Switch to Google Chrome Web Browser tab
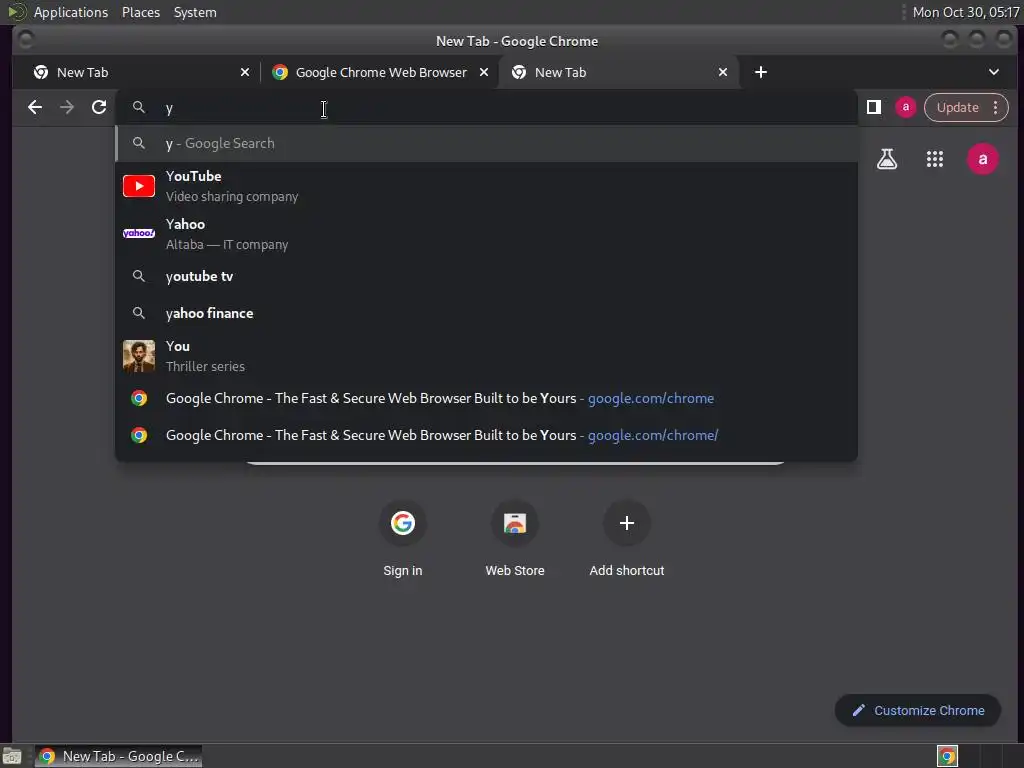This screenshot has width=1024, height=768. coord(381,72)
